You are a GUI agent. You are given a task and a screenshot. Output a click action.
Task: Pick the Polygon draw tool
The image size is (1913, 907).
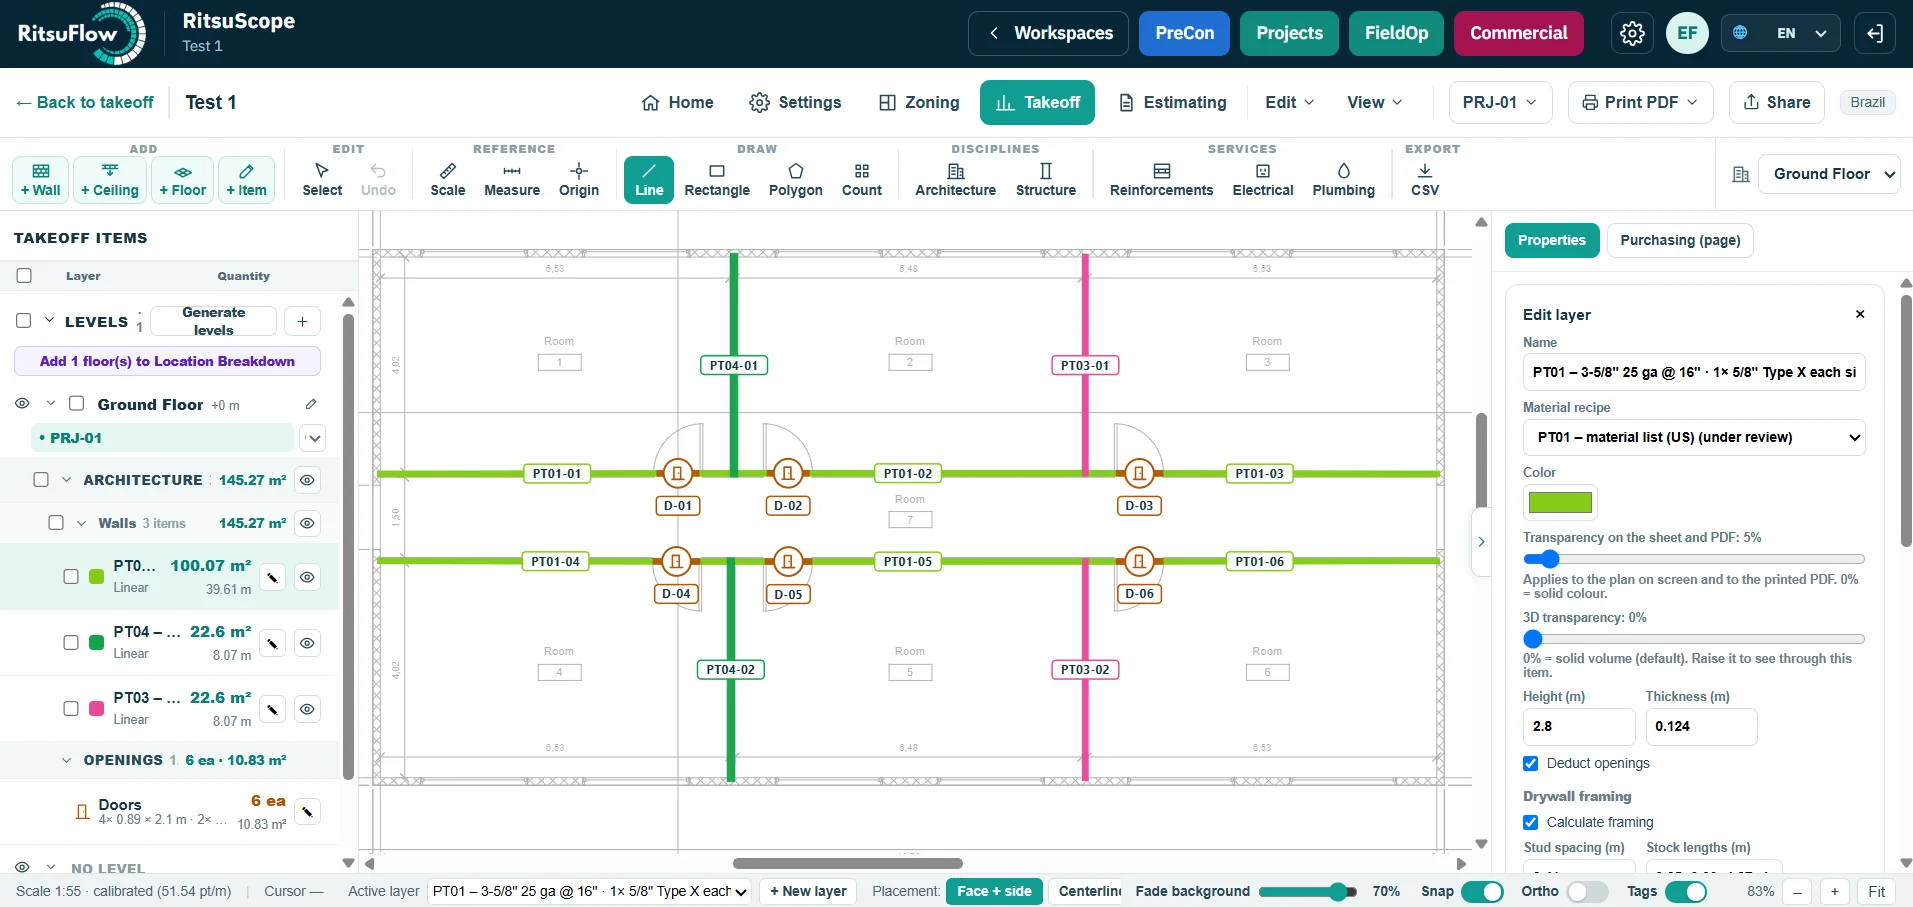[796, 180]
